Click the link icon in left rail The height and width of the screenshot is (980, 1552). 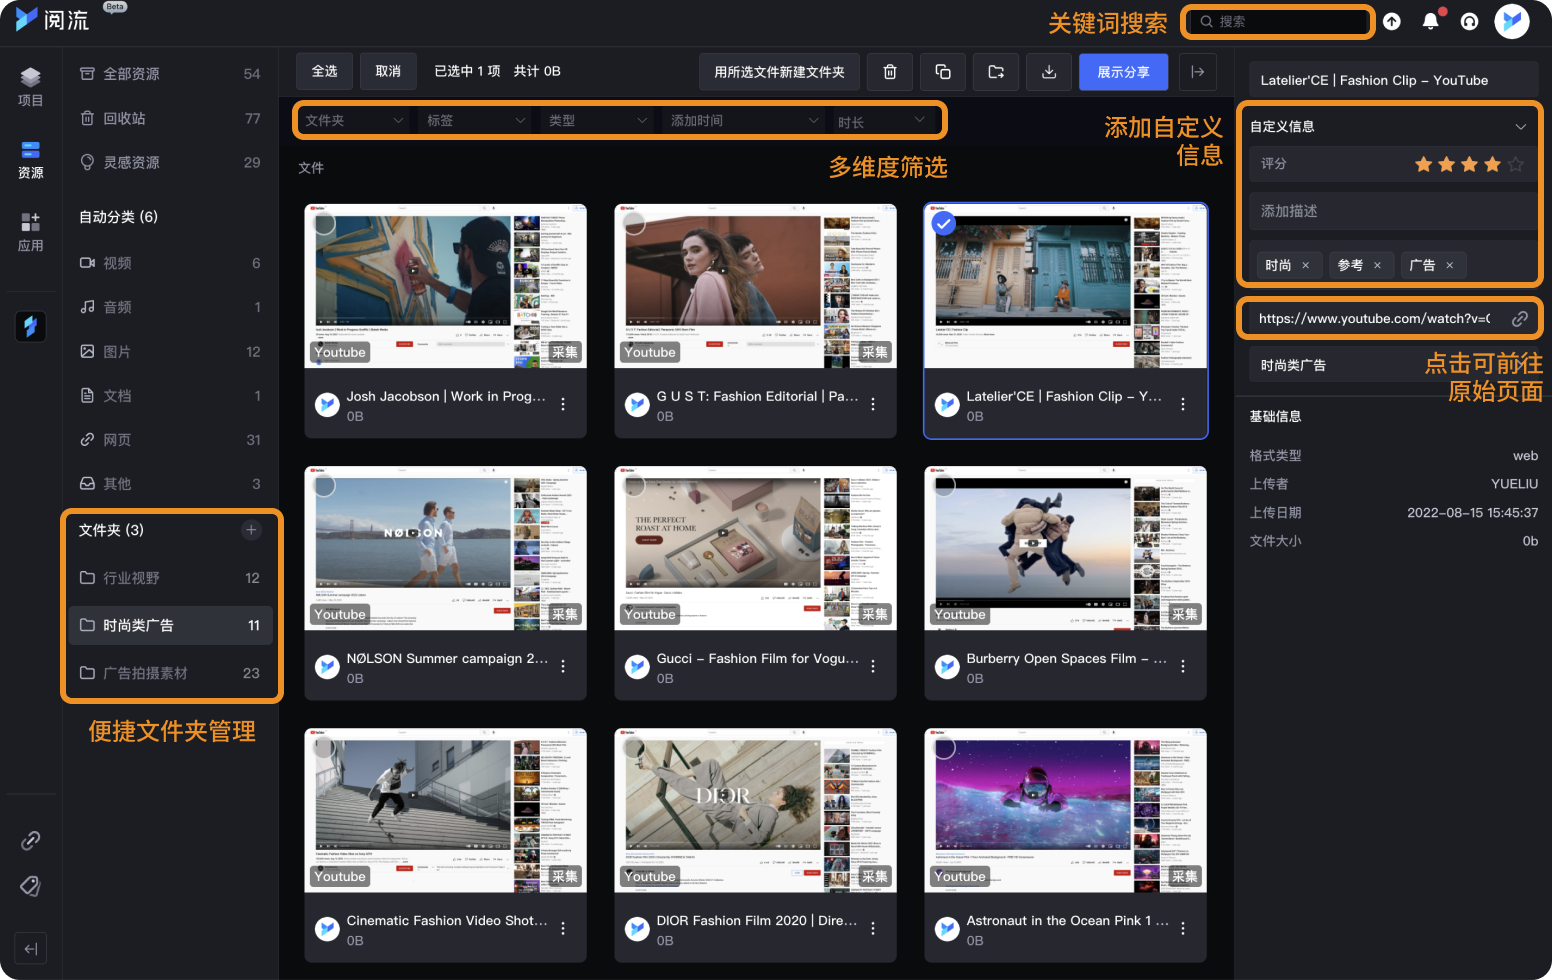coord(31,840)
